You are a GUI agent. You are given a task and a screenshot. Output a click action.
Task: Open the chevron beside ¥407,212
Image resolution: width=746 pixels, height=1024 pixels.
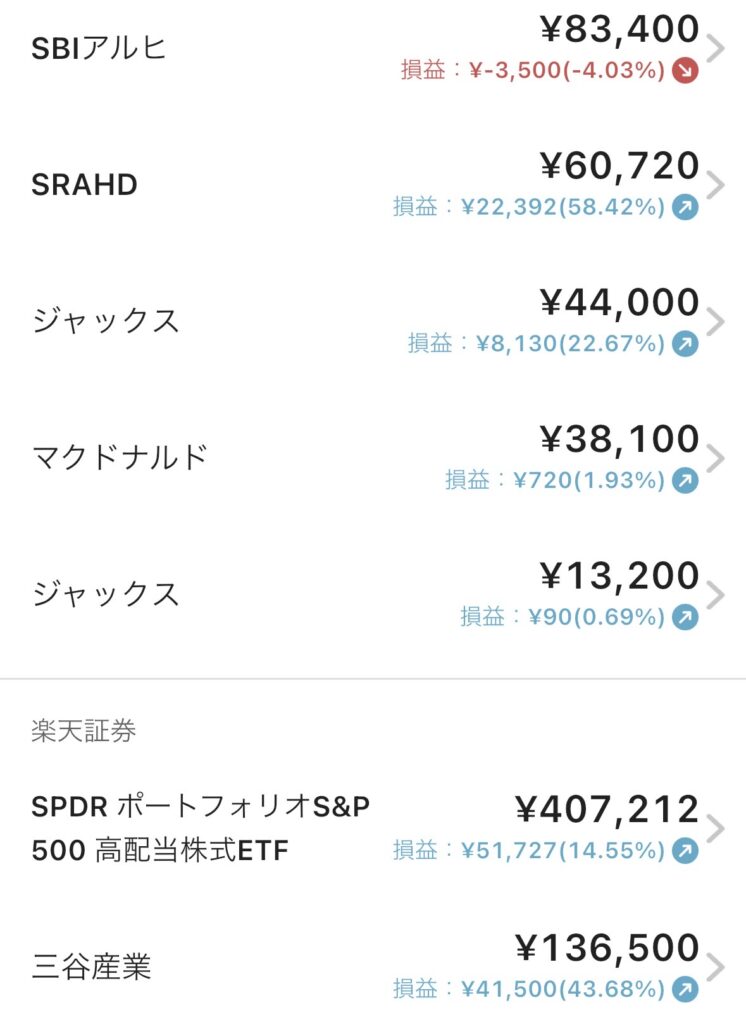(x=714, y=829)
